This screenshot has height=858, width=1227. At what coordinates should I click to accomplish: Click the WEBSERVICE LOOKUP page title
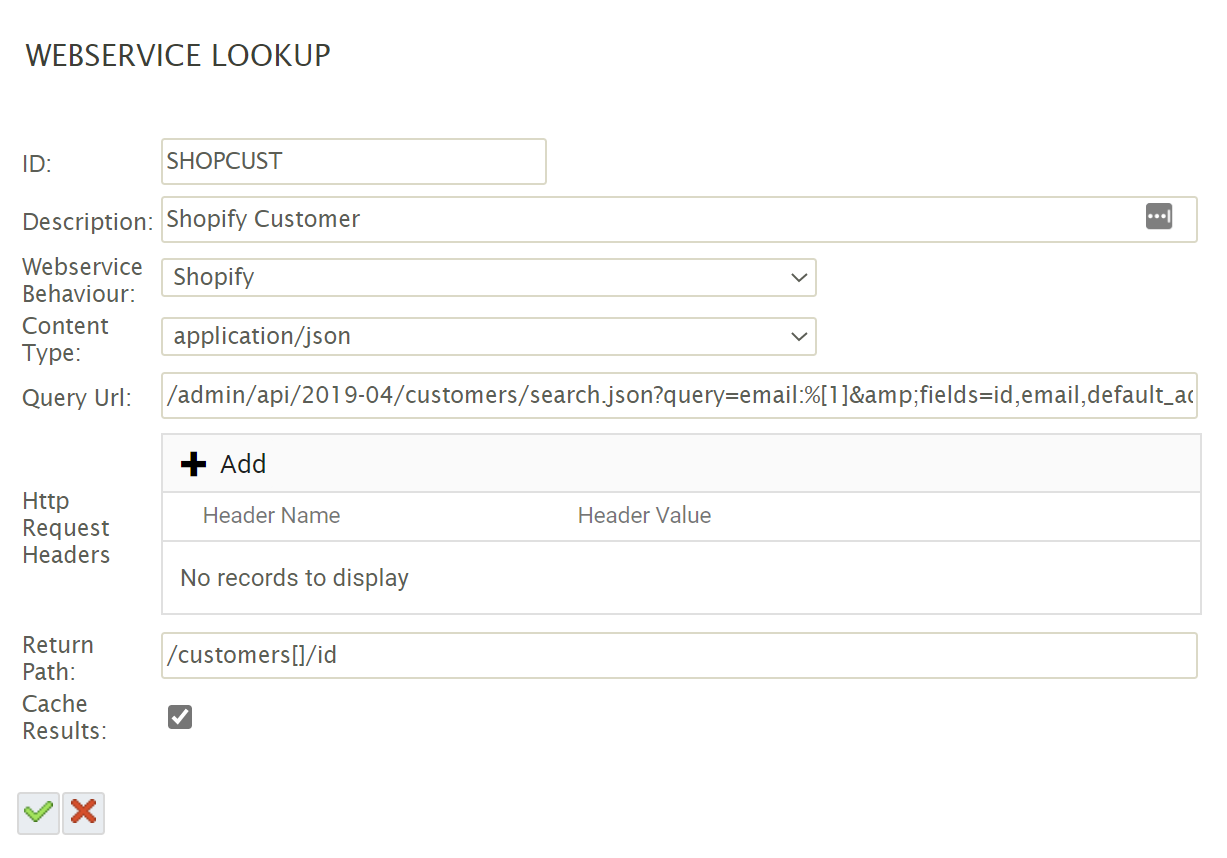(x=178, y=56)
